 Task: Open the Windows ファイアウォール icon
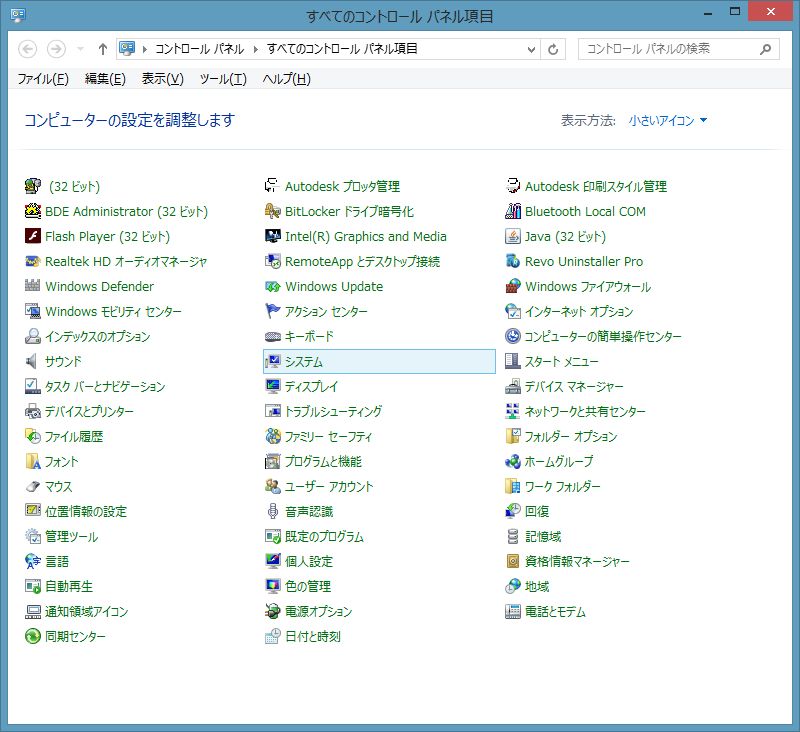(513, 286)
